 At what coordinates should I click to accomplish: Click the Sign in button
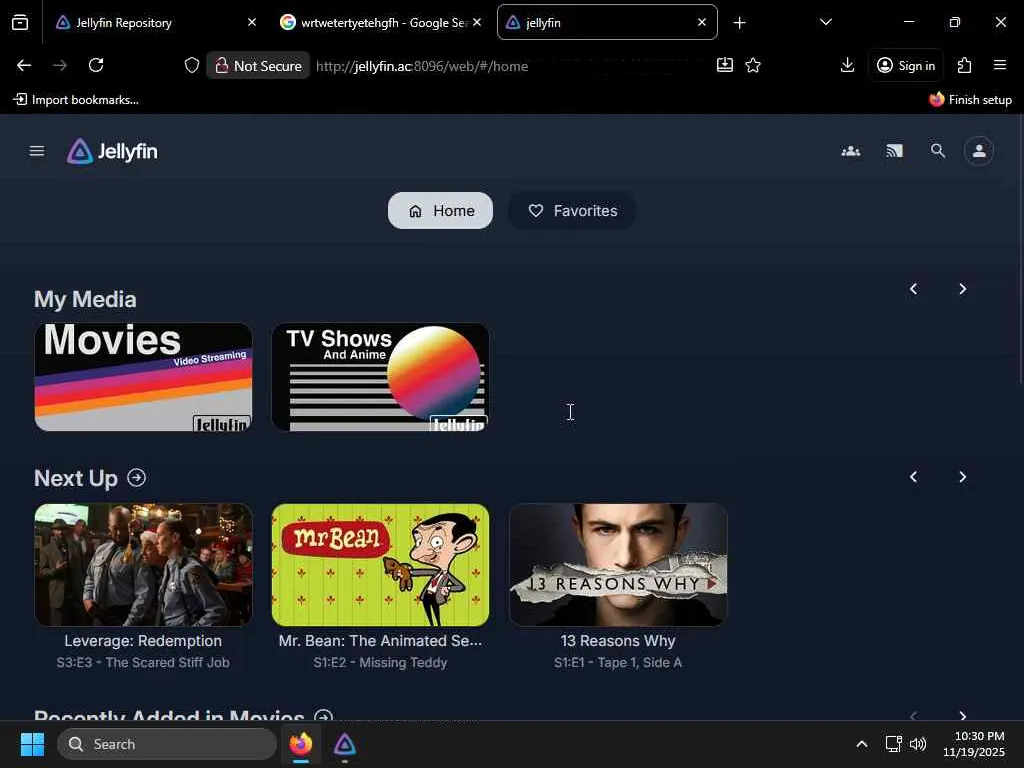tap(906, 65)
